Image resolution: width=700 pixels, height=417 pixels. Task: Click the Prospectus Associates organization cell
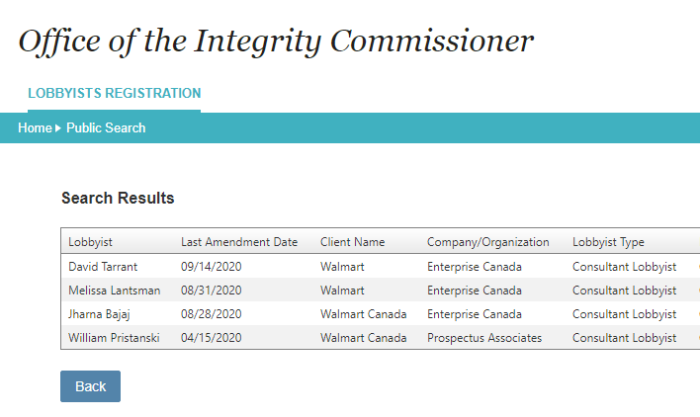point(484,338)
